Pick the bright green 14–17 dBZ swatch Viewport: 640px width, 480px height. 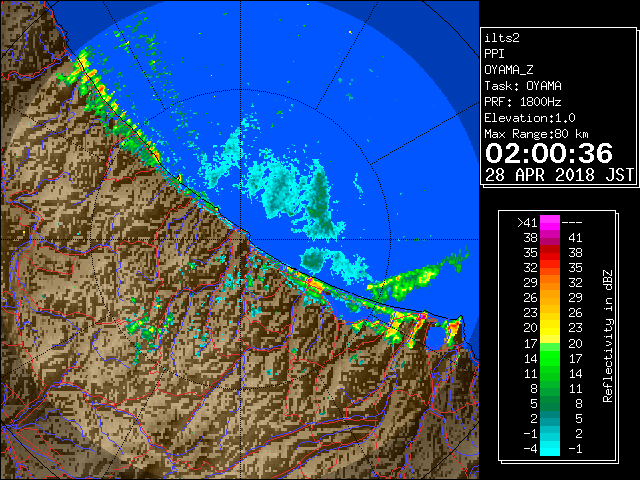point(550,358)
